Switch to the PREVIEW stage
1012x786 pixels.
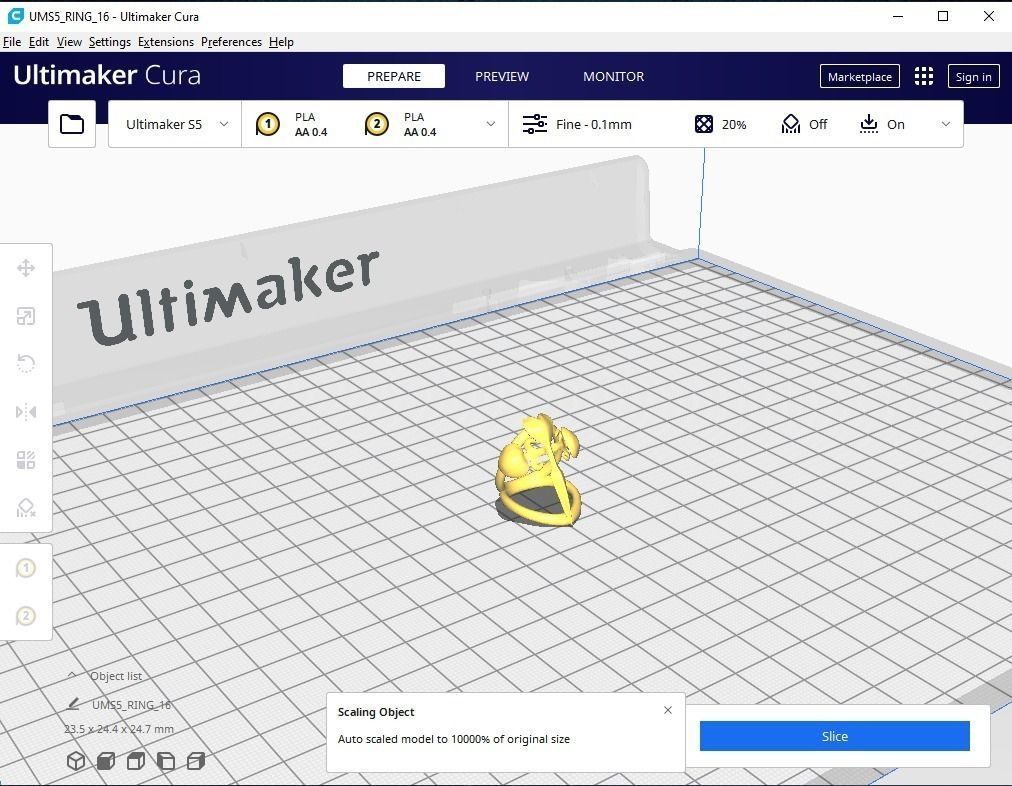[x=502, y=76]
